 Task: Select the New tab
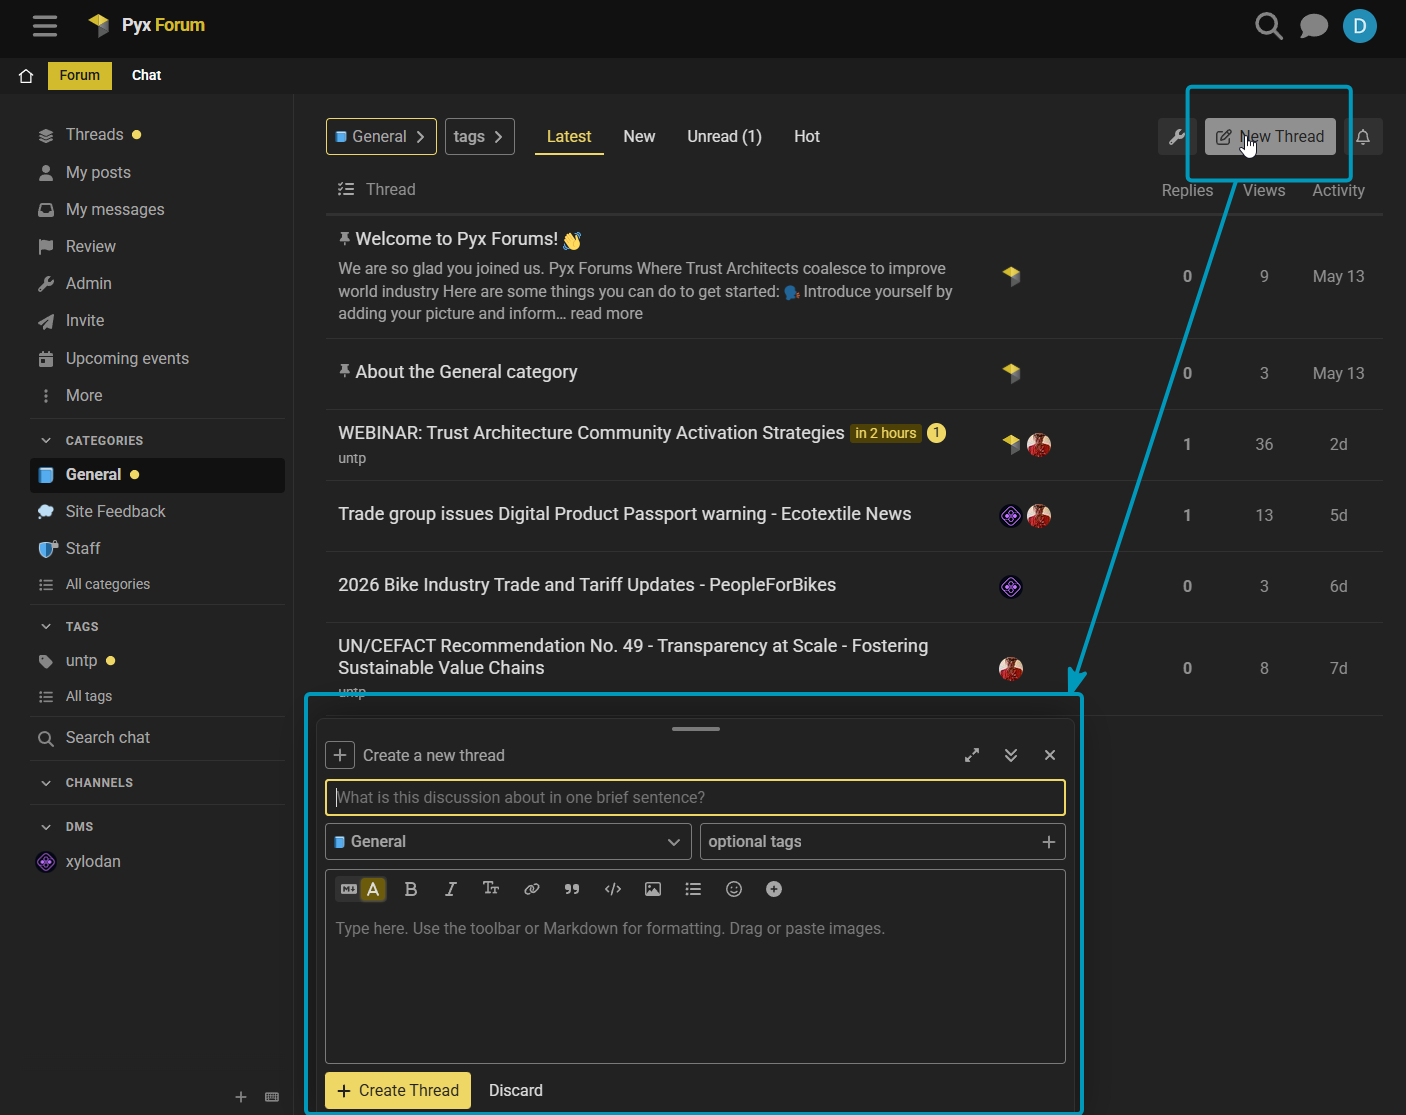(x=639, y=137)
